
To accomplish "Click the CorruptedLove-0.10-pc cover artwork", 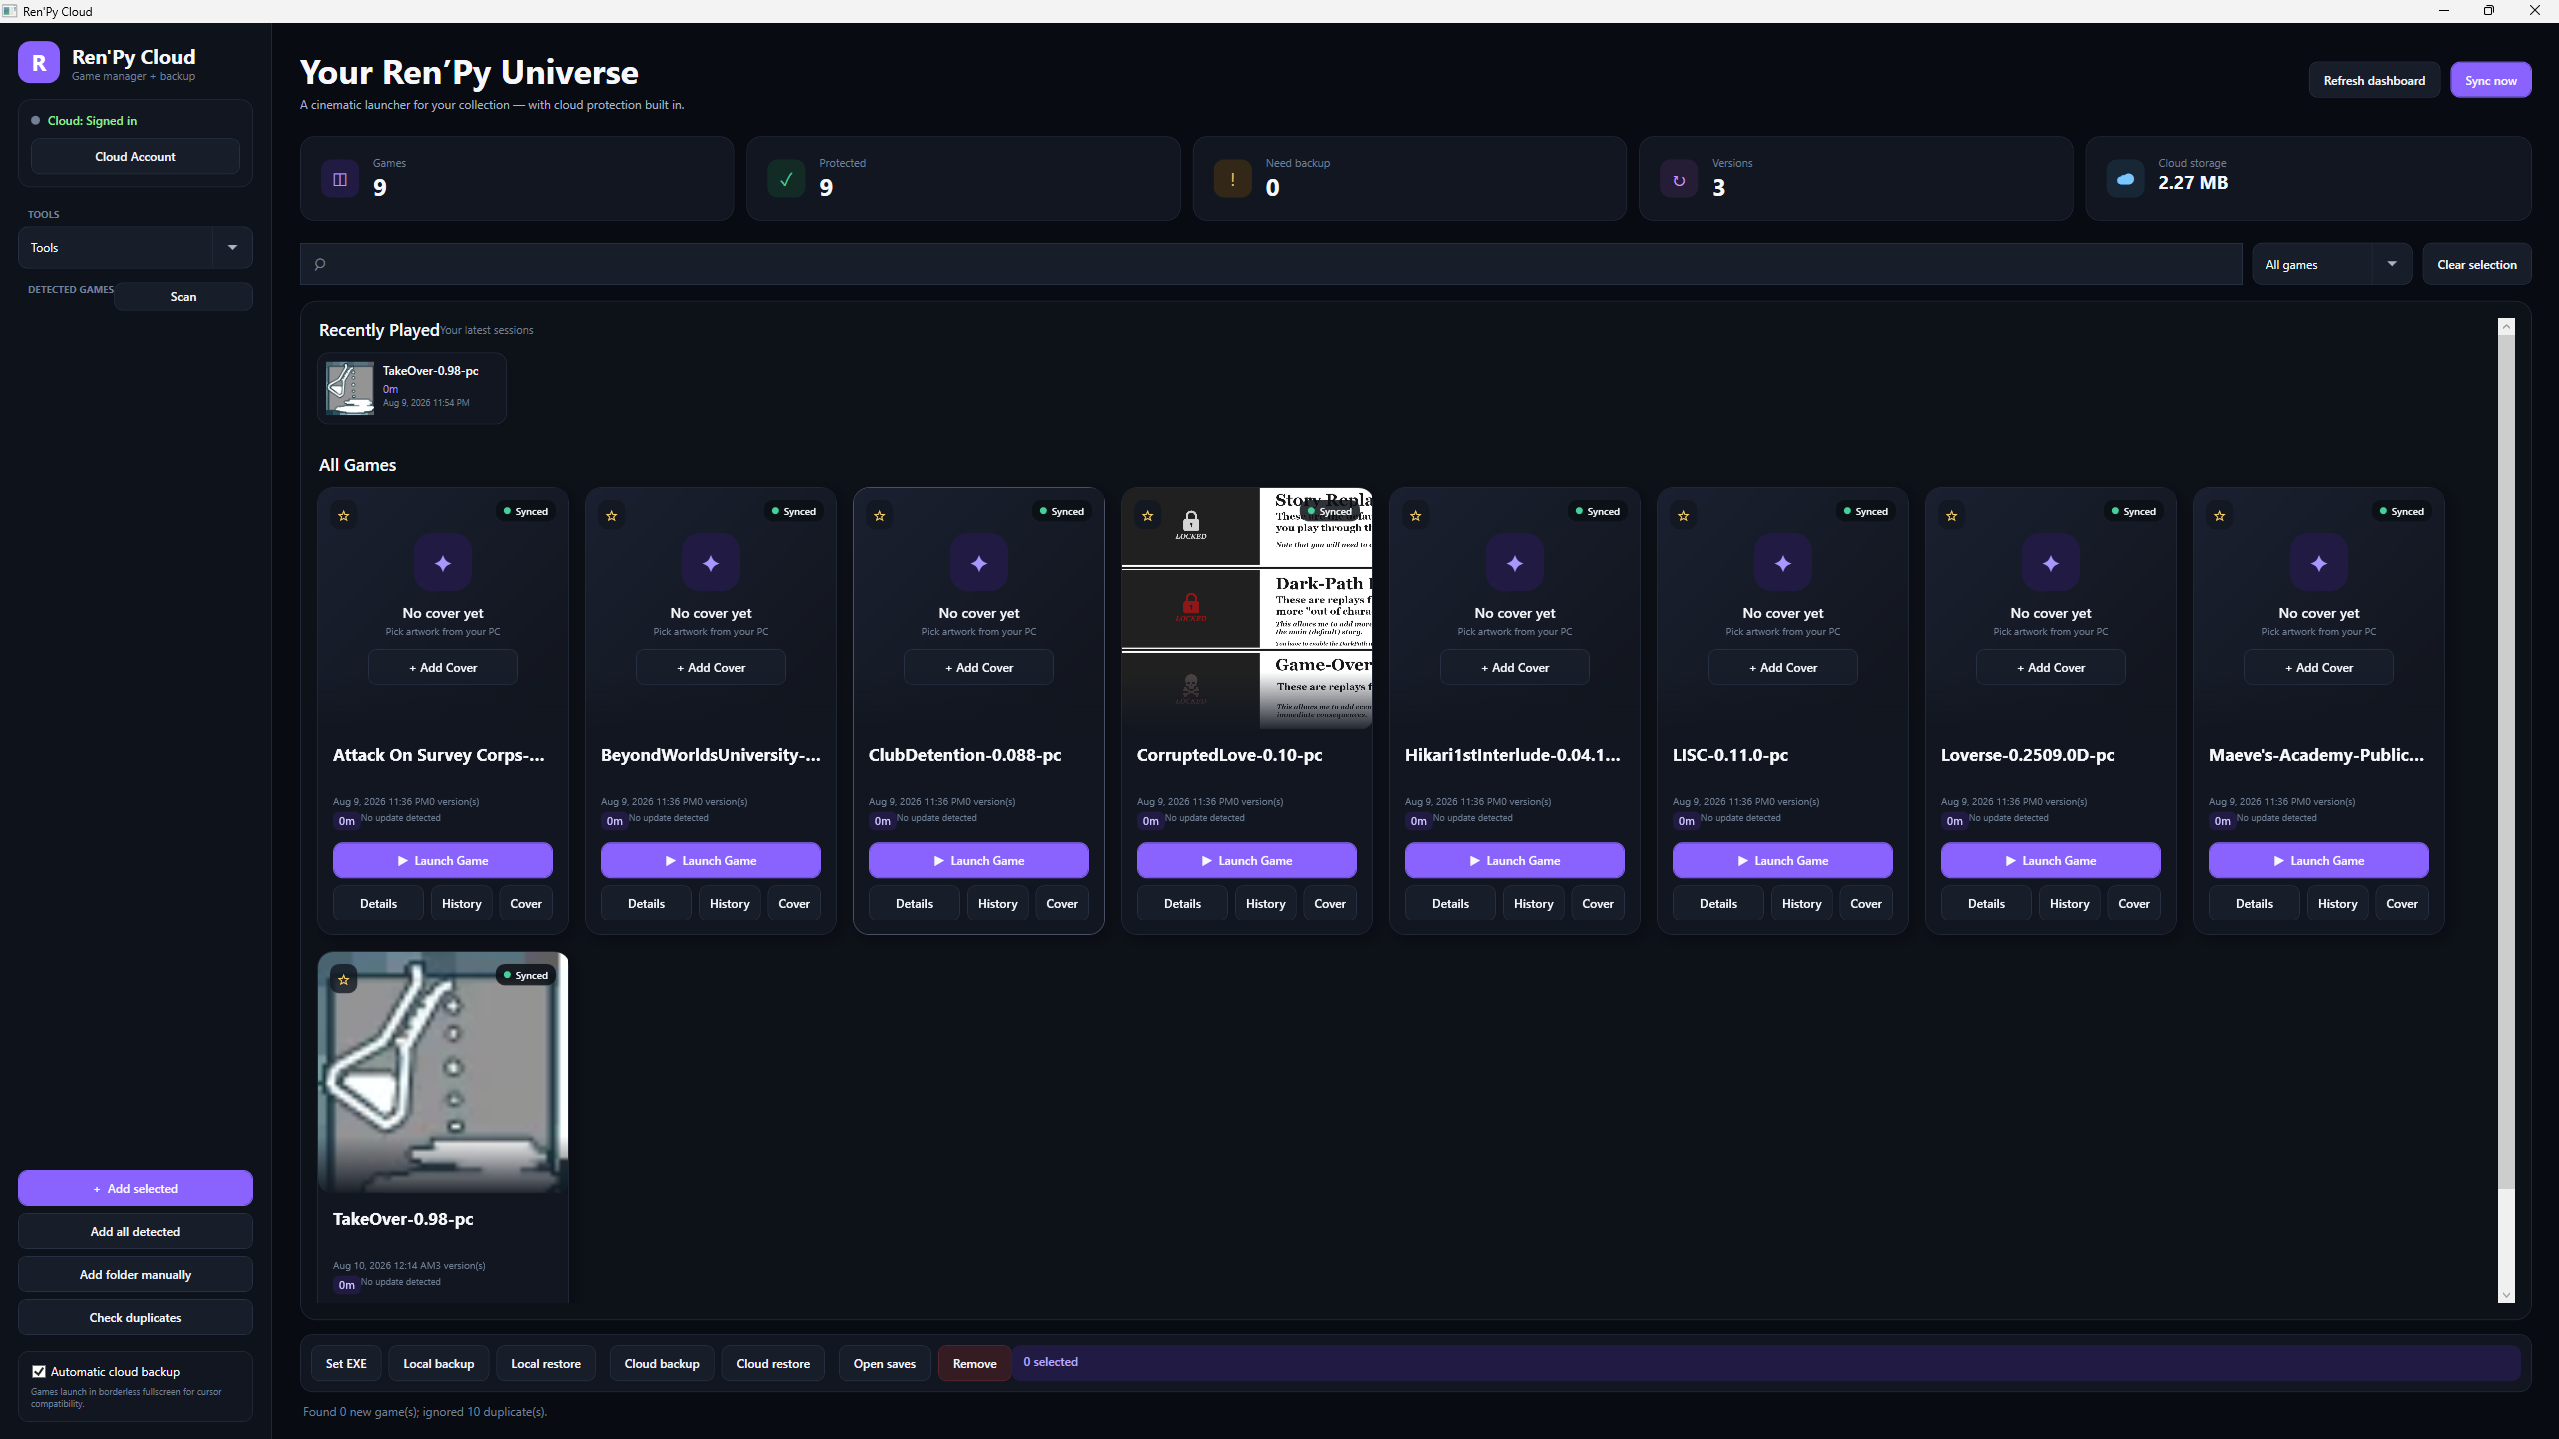I will 1247,608.
